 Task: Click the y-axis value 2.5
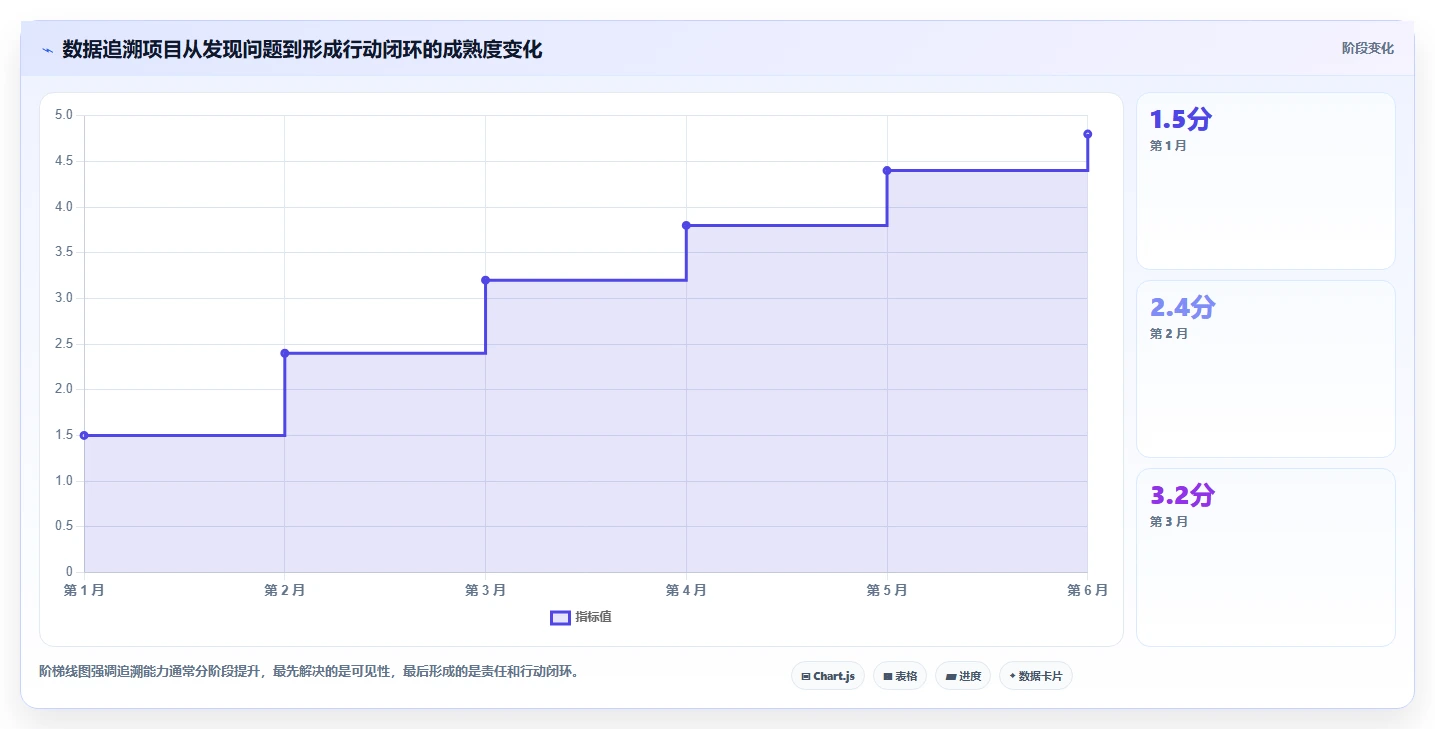point(64,344)
